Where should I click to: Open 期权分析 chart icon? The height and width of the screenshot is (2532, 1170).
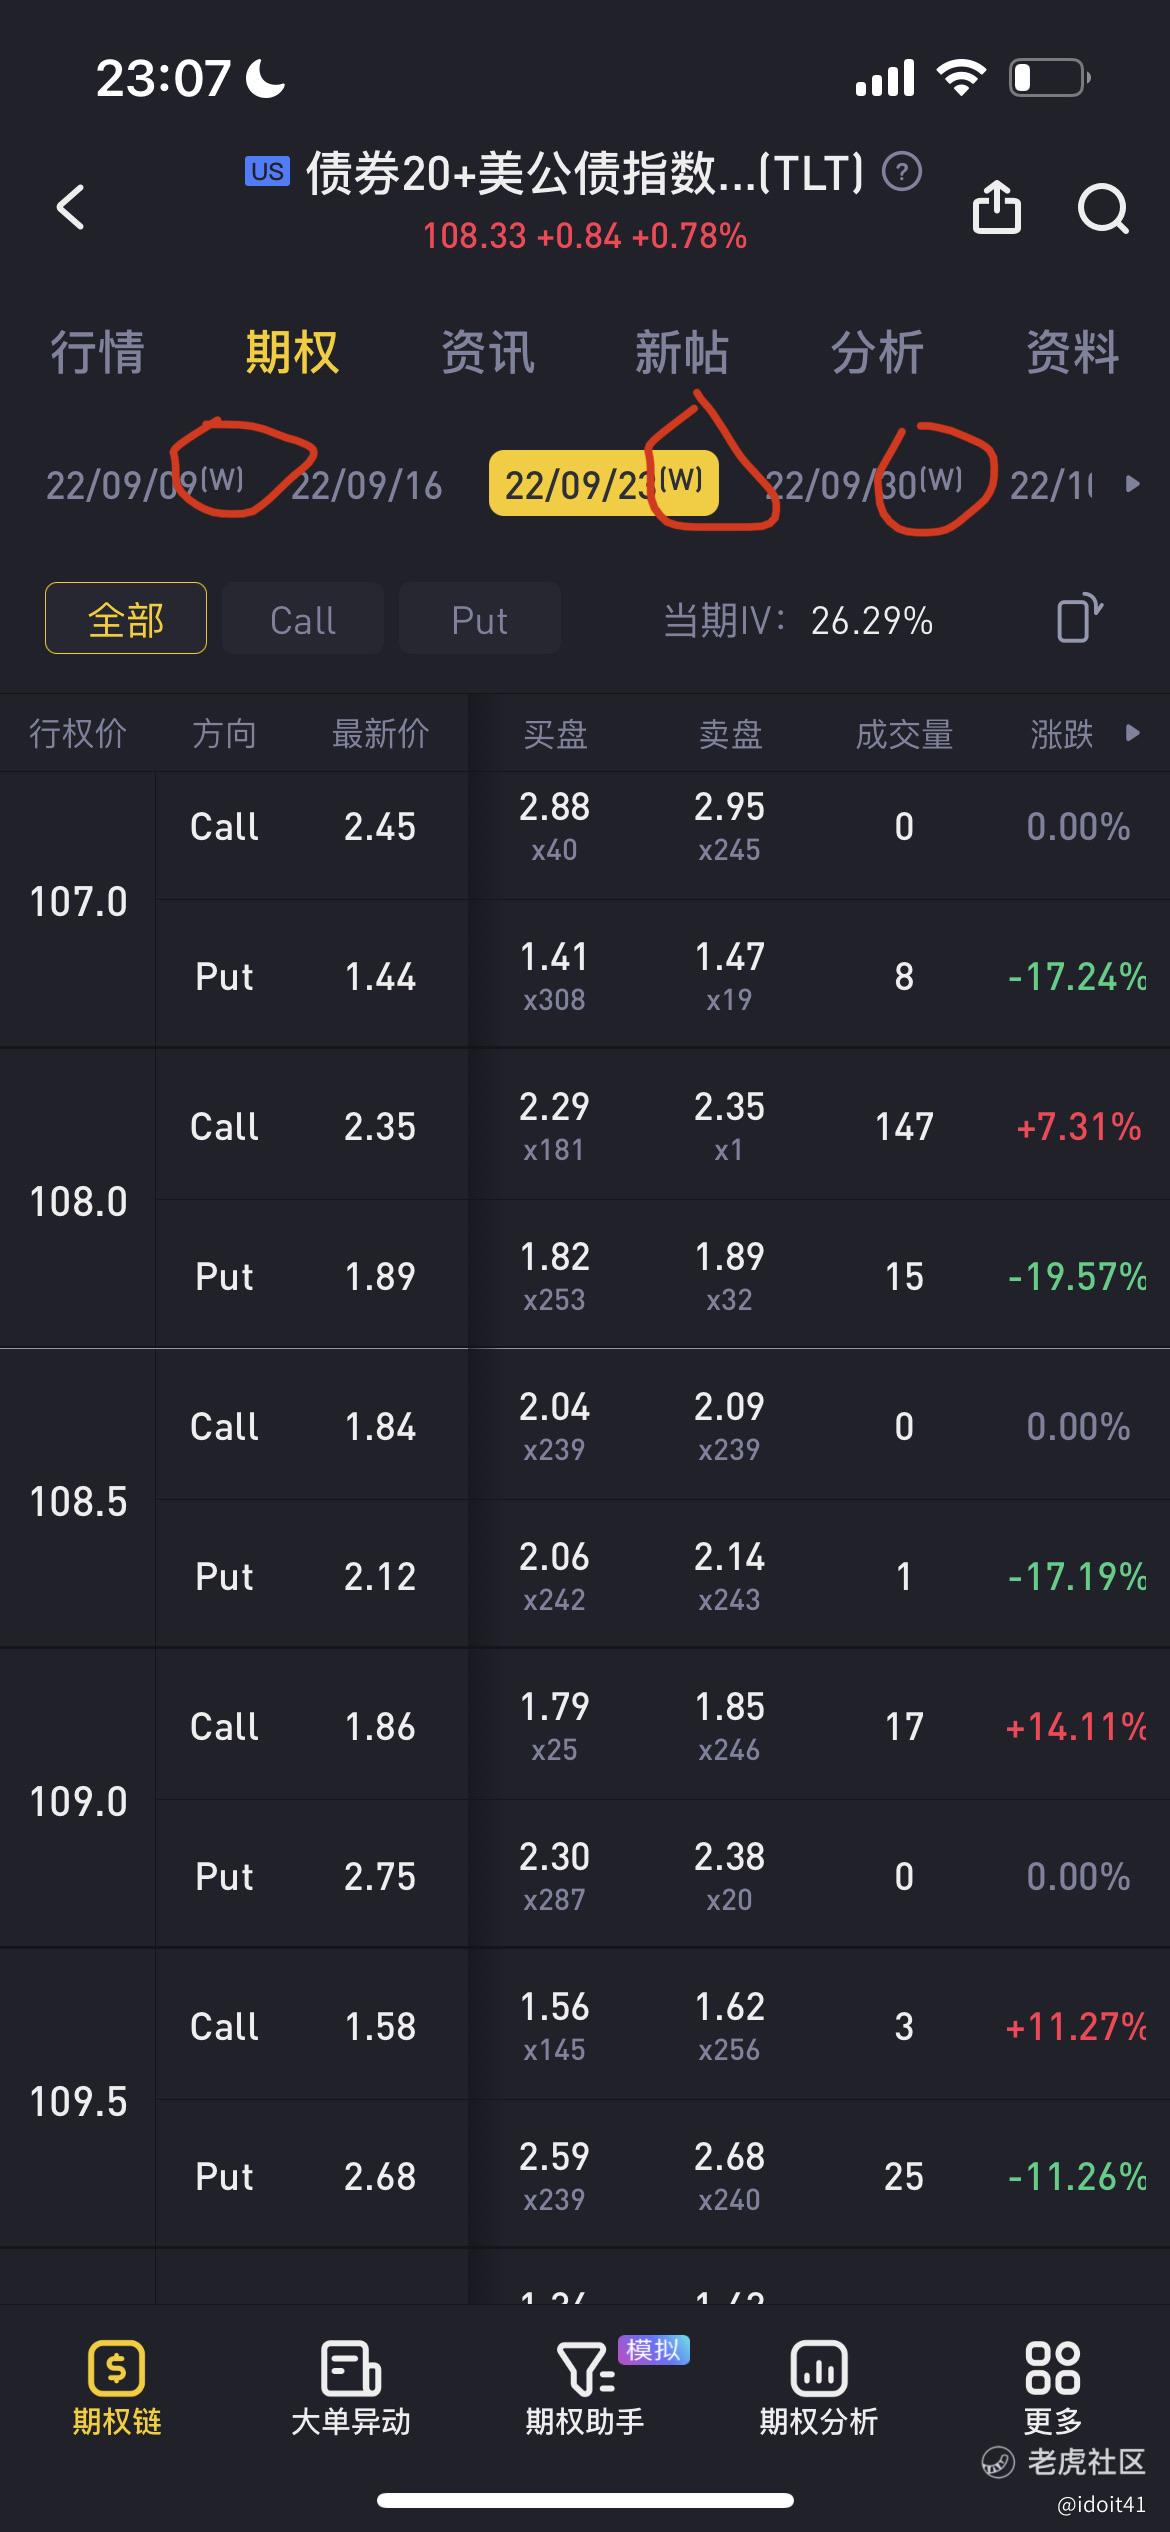pyautogui.click(x=819, y=2388)
